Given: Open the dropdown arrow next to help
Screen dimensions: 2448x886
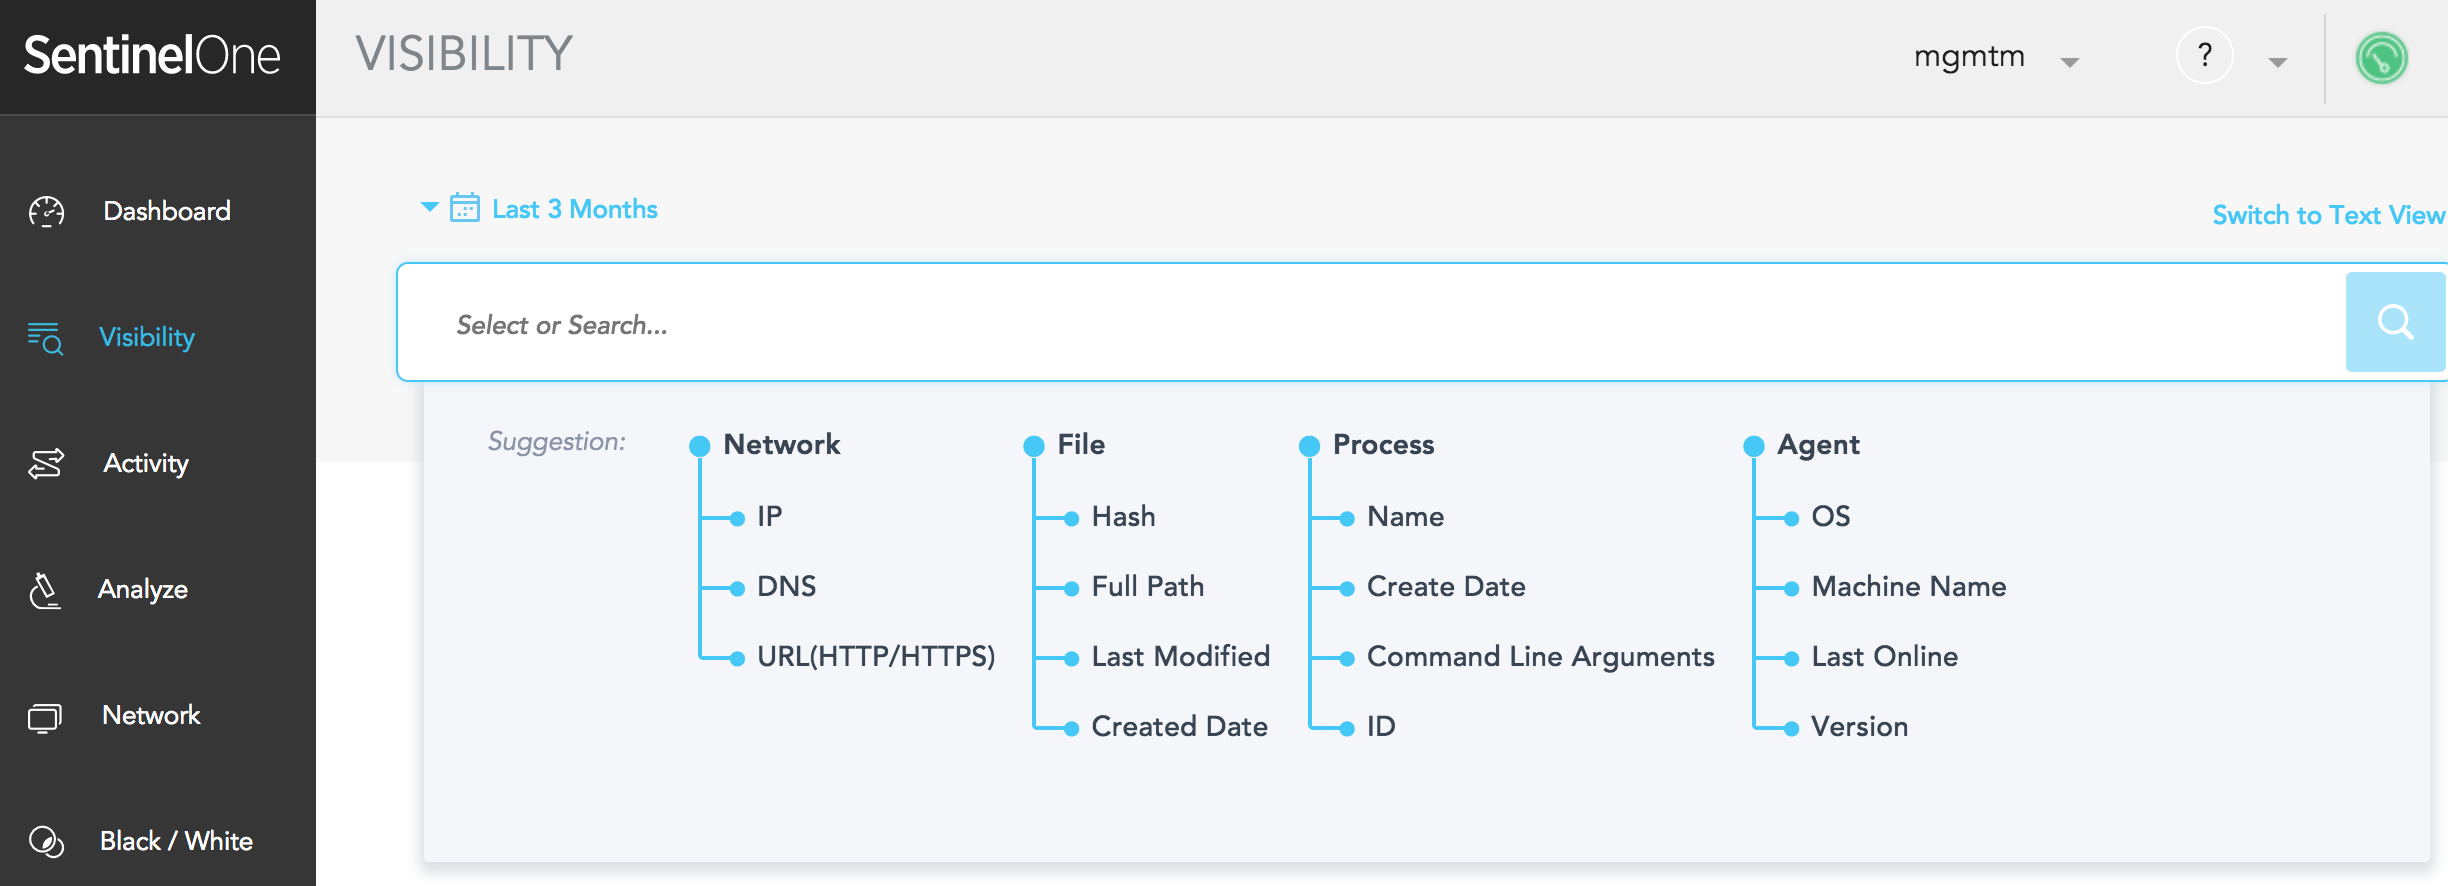Looking at the screenshot, I should 2277,62.
